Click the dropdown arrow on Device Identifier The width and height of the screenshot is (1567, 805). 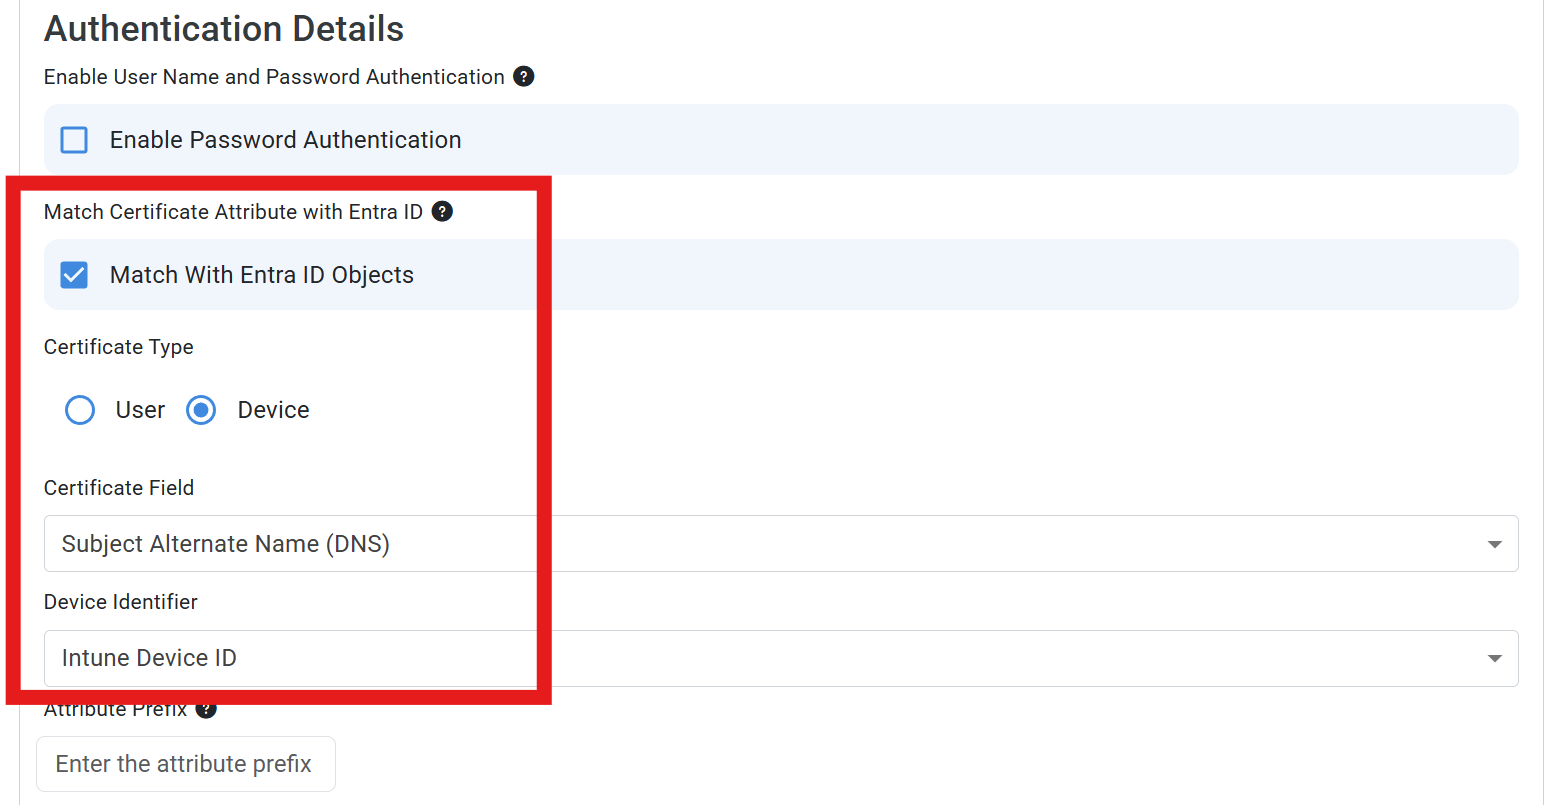[1494, 658]
